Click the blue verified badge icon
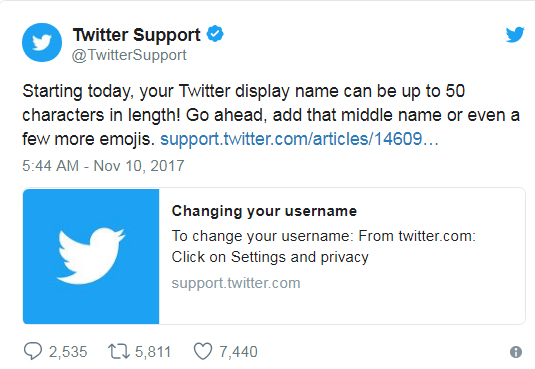The height and width of the screenshot is (369, 535). (215, 34)
